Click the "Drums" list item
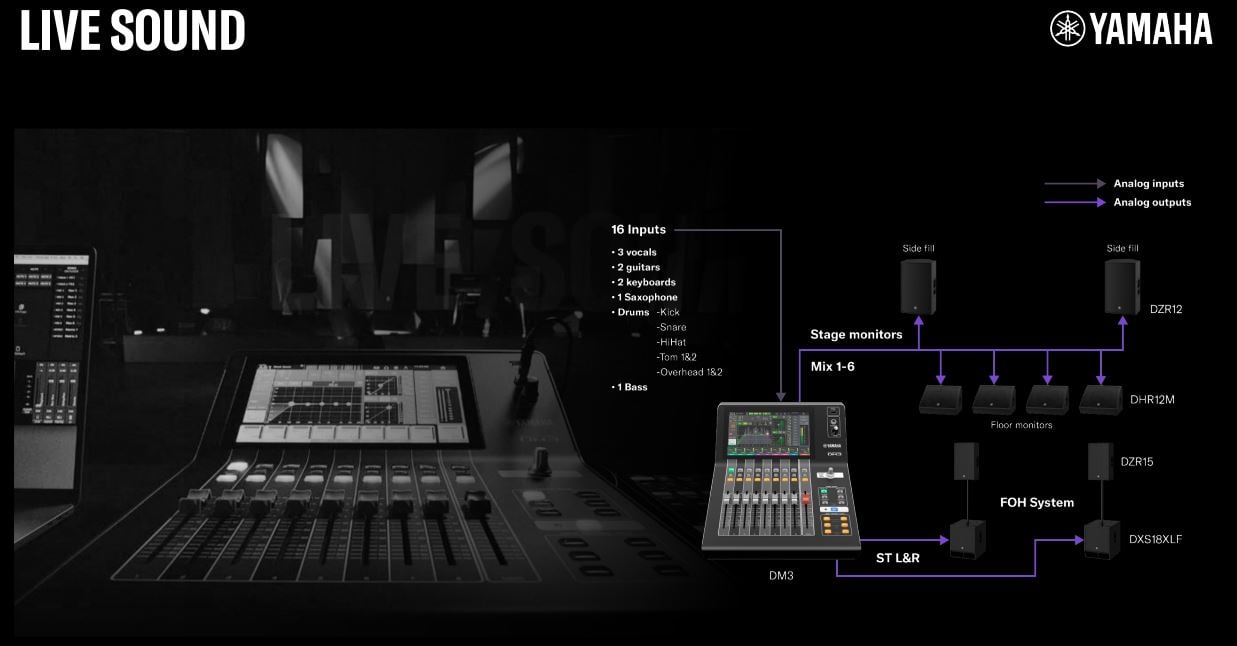Image resolution: width=1237 pixels, height=646 pixels. pos(630,312)
